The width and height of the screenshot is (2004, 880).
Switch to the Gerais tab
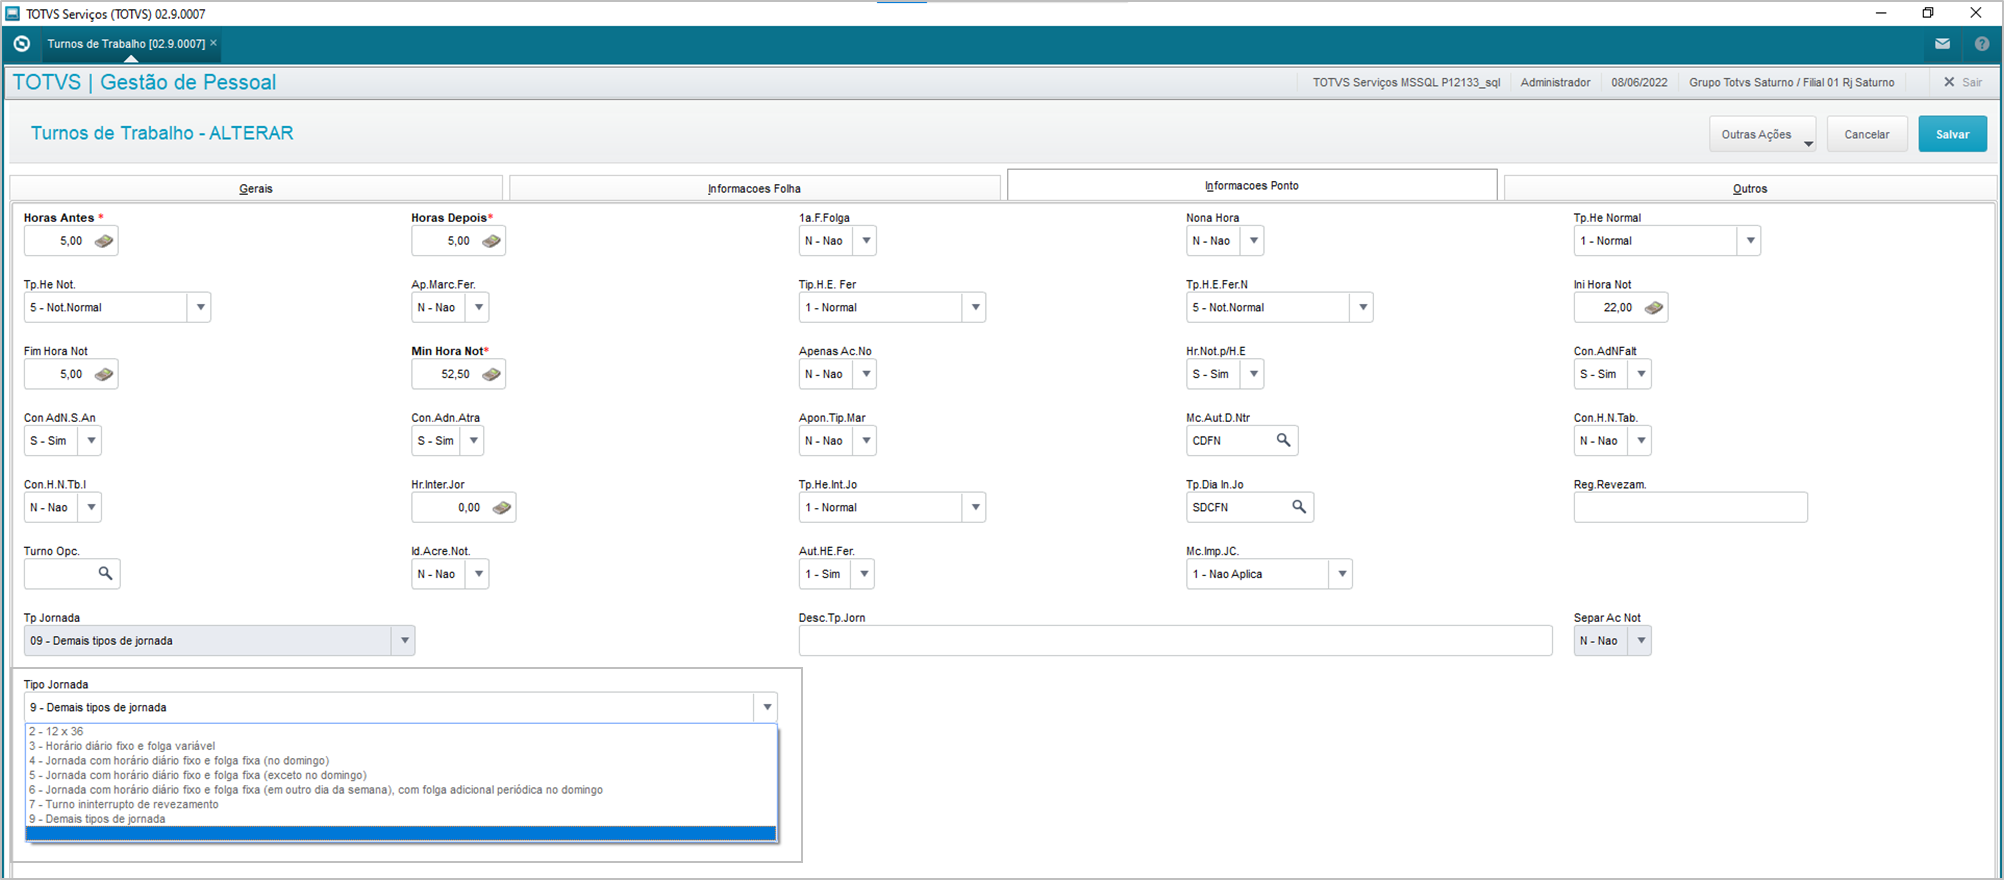coord(256,188)
